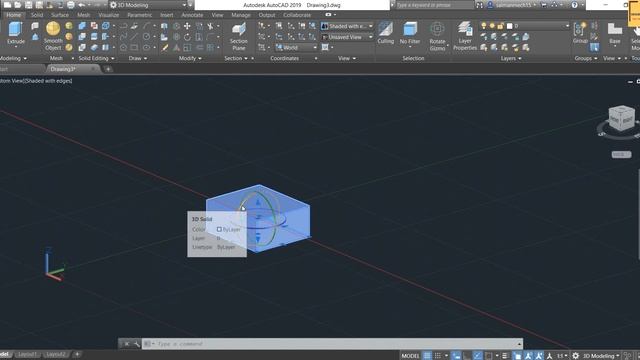Screen dimensions: 640x360
Task: Open the Base view tool
Action: click(x=614, y=33)
